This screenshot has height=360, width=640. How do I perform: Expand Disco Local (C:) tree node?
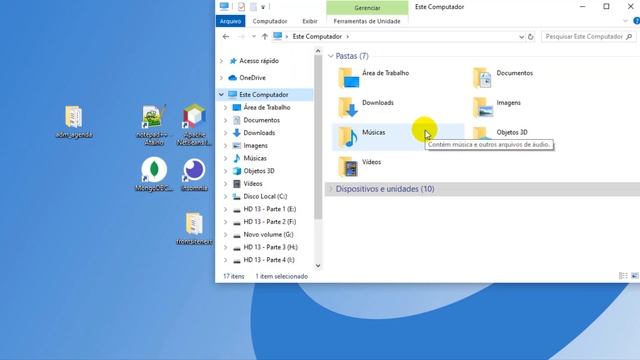(x=226, y=196)
